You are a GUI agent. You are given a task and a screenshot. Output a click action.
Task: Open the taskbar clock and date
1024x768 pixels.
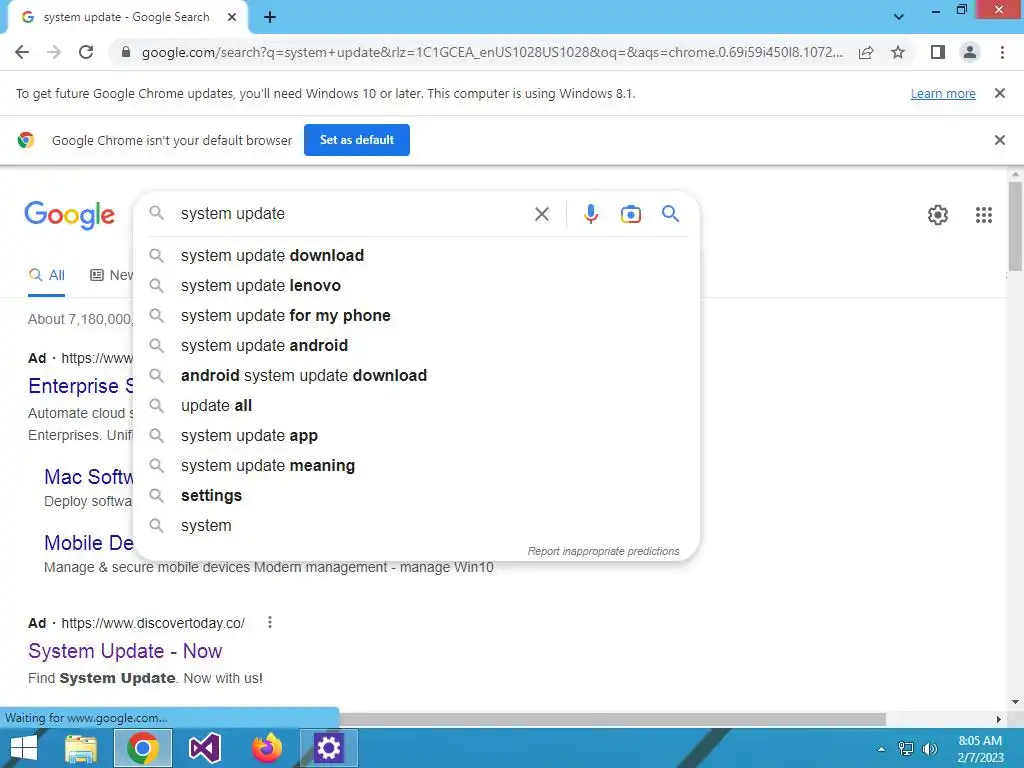(980, 749)
